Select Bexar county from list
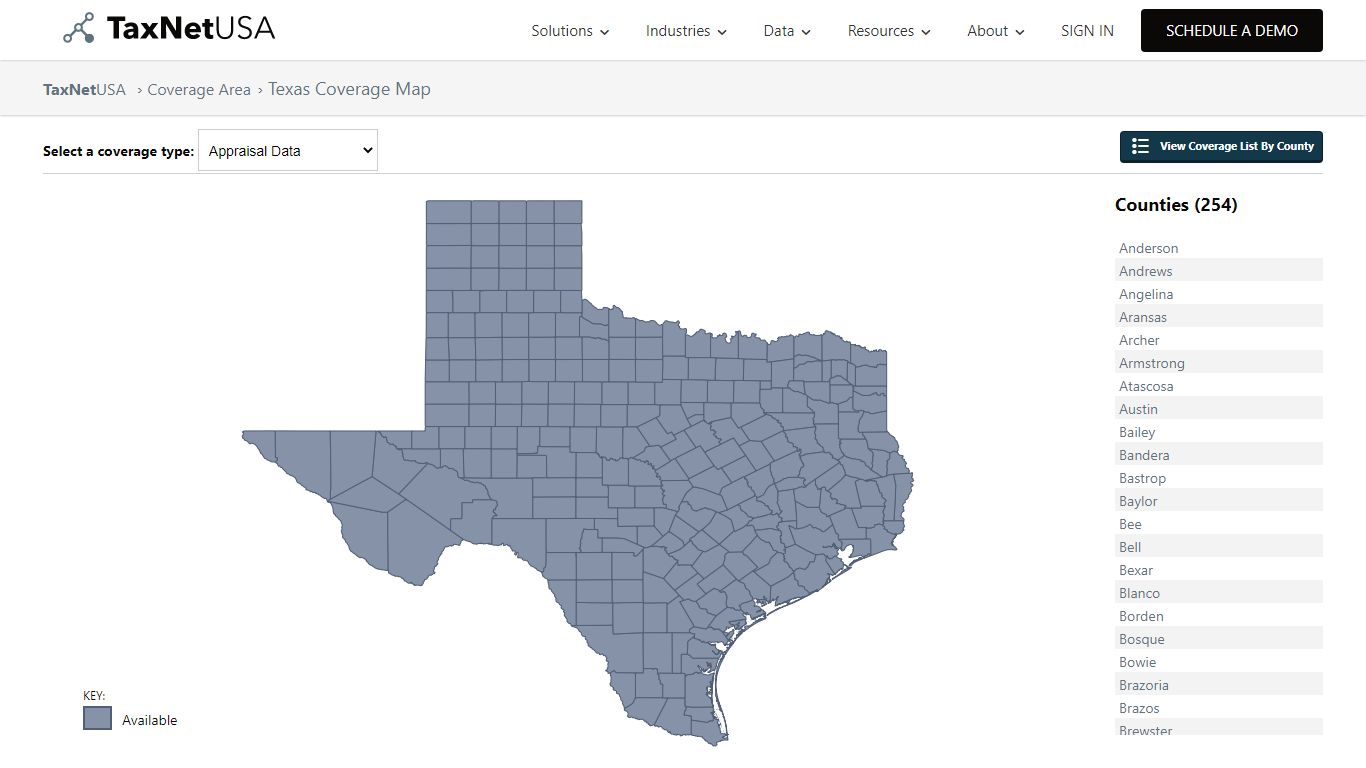 [1219, 570]
